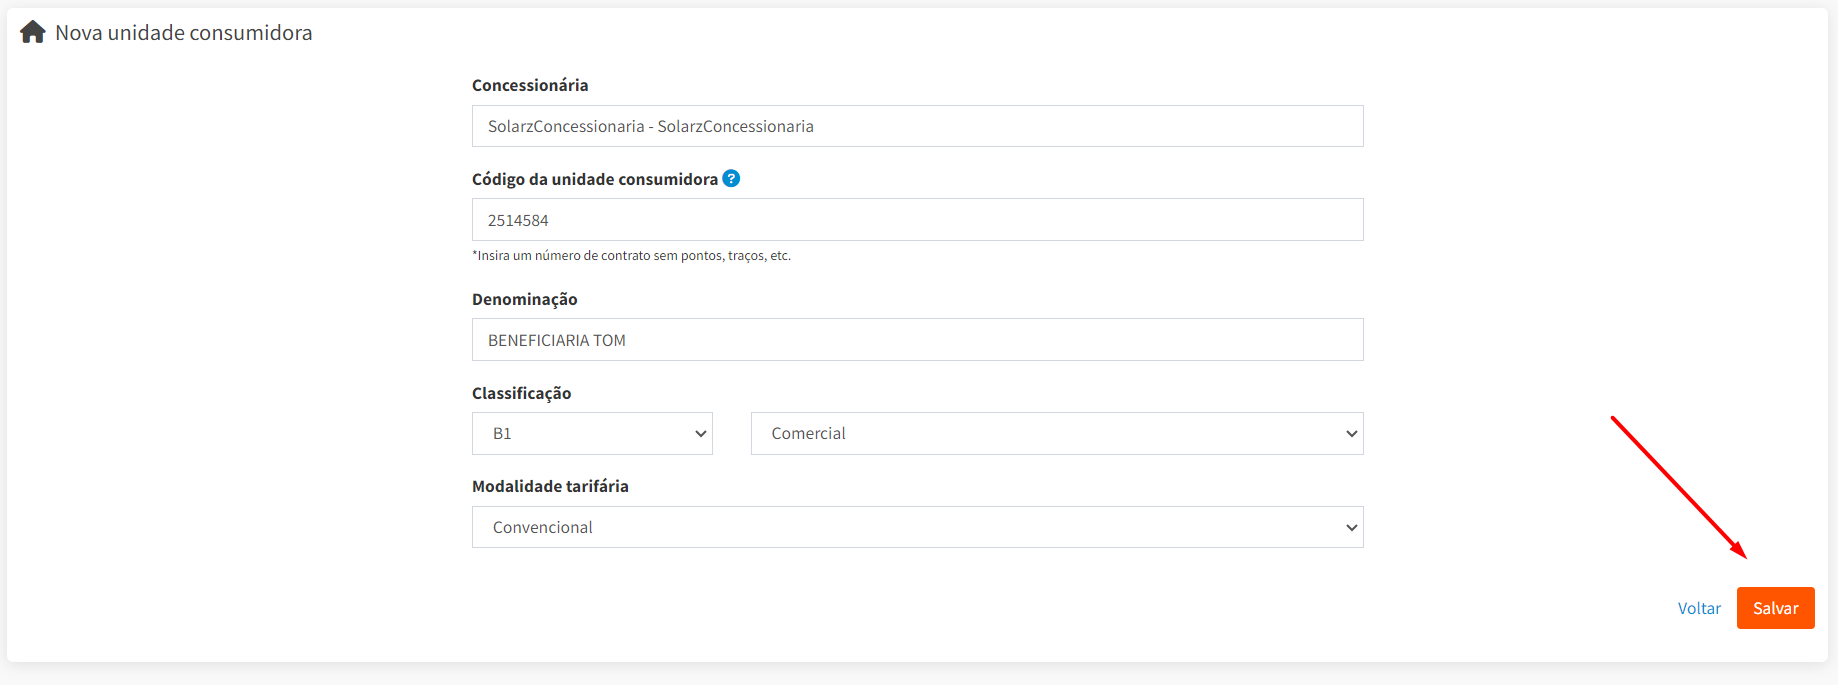This screenshot has height=685, width=1838.
Task: Click the Denominação field label
Action: click(x=524, y=299)
